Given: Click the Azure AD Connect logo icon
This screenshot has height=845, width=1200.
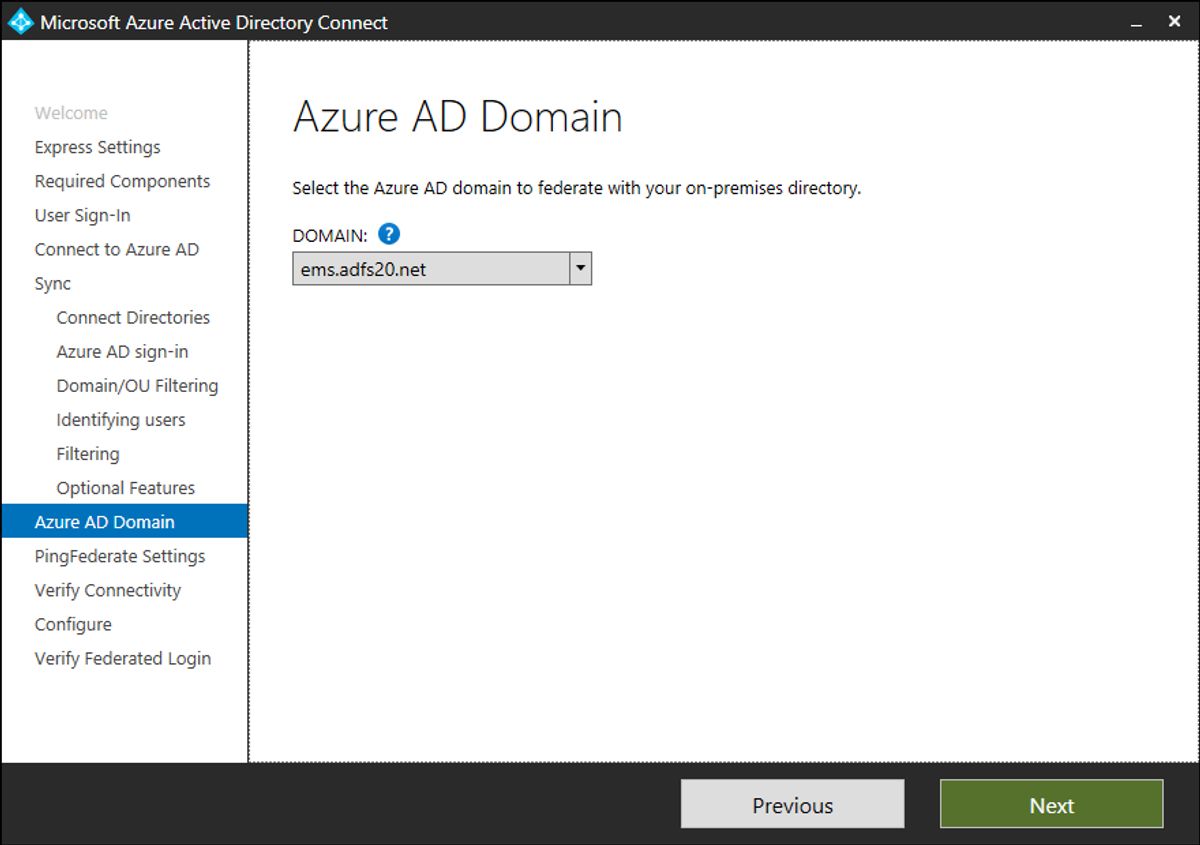Looking at the screenshot, I should (x=20, y=21).
